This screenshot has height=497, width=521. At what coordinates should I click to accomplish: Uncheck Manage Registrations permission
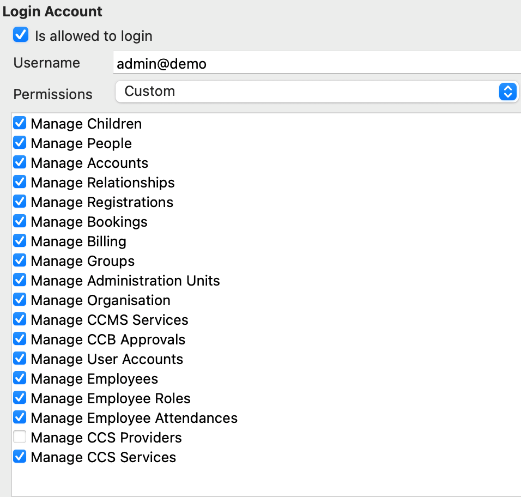tap(20, 202)
